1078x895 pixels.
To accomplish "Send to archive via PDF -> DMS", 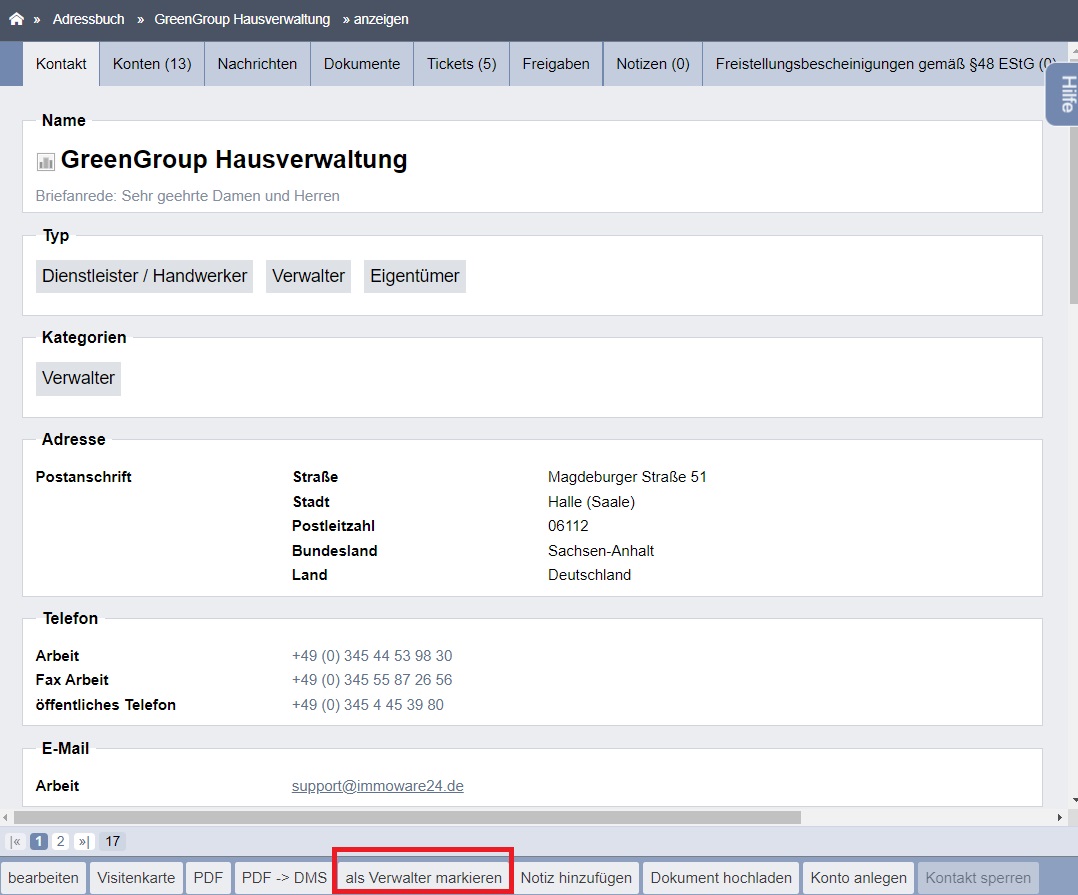I will coord(284,878).
